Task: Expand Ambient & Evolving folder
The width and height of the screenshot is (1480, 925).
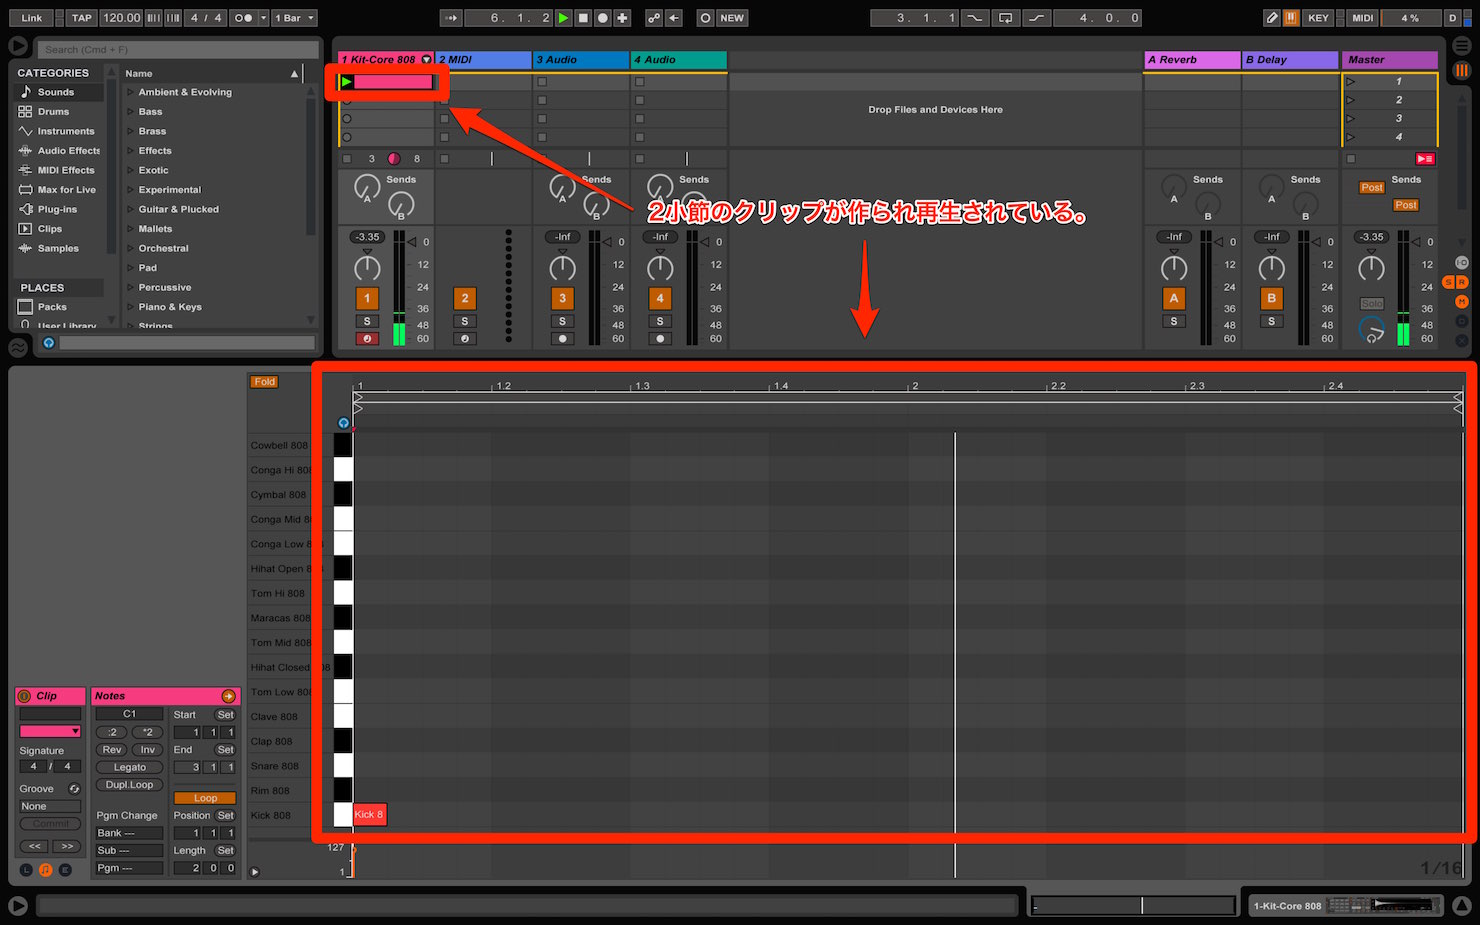Action: [130, 92]
